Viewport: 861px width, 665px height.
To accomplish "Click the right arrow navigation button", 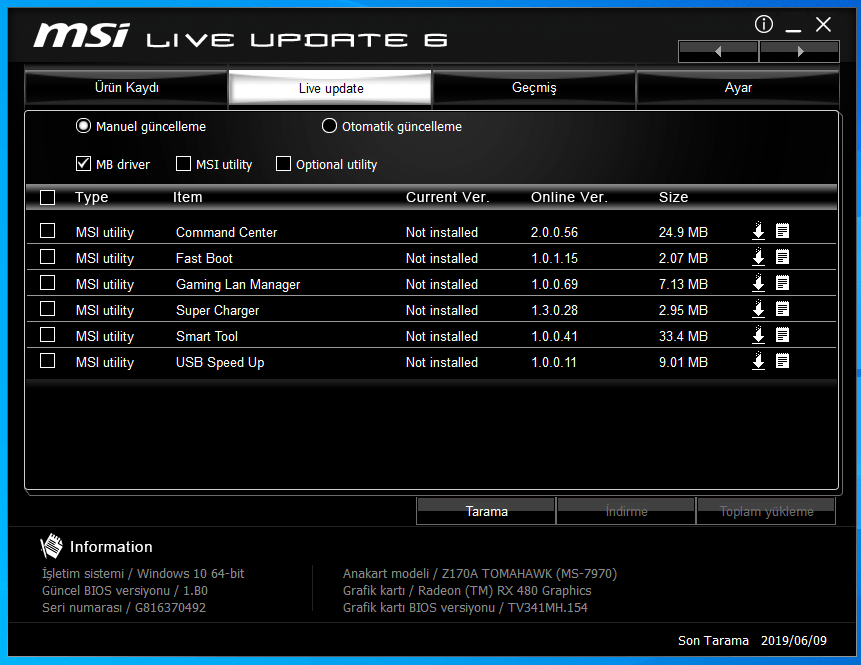I will [800, 52].
